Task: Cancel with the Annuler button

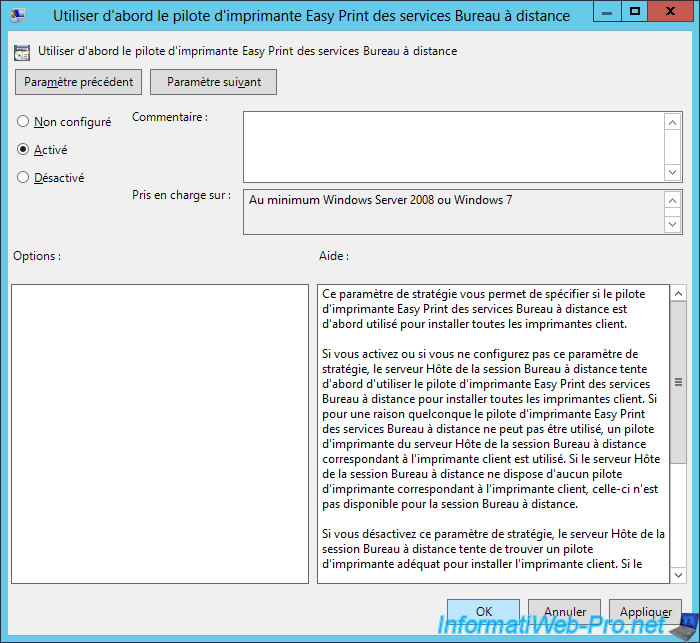Action: click(x=564, y=611)
